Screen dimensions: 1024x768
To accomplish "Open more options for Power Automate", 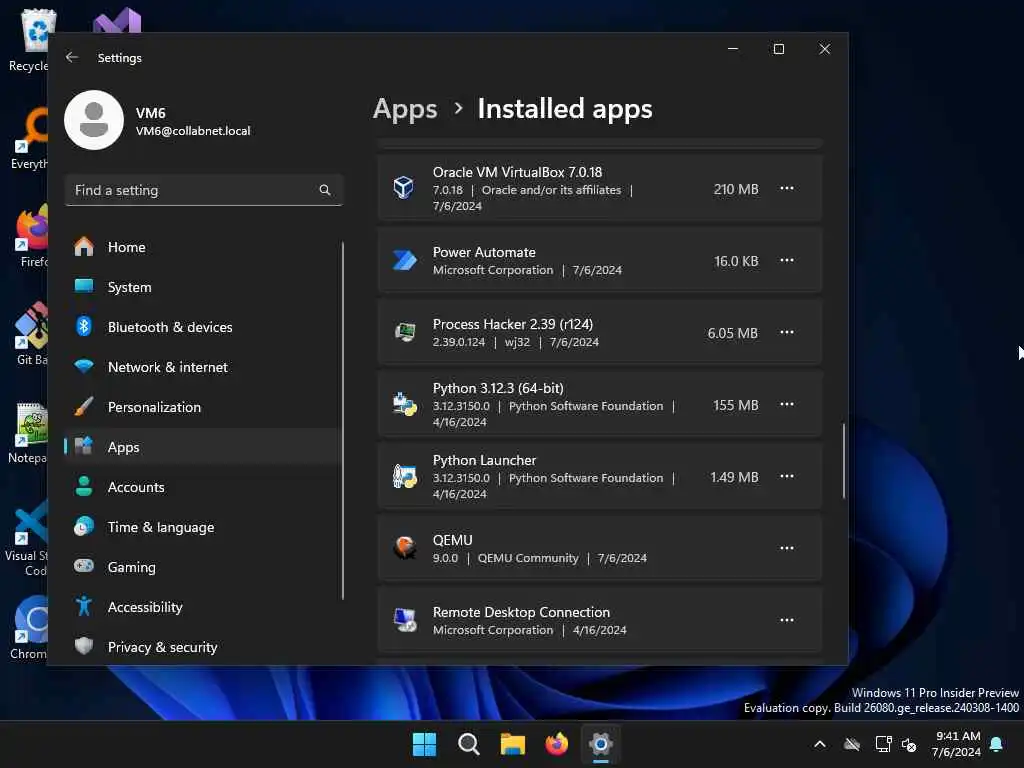I will click(787, 260).
